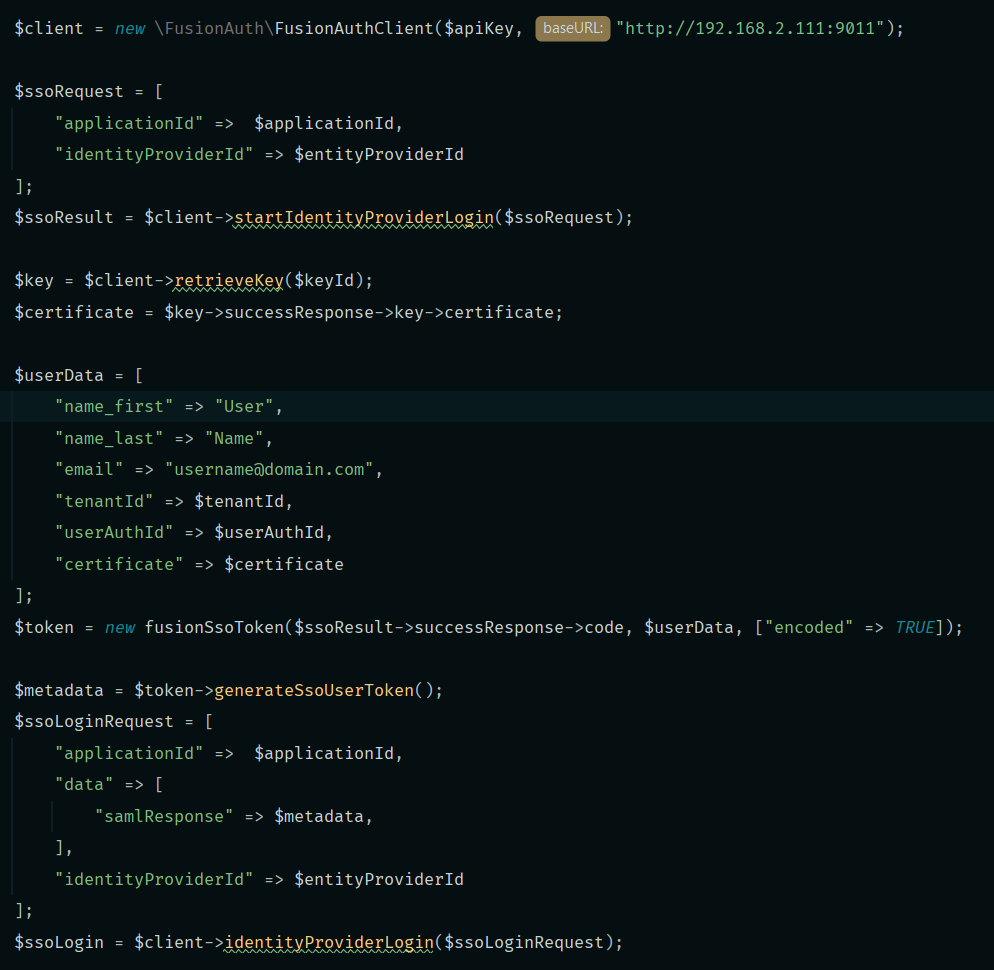Click the "data" array key
This screenshot has width=994, height=970.
pos(84,784)
